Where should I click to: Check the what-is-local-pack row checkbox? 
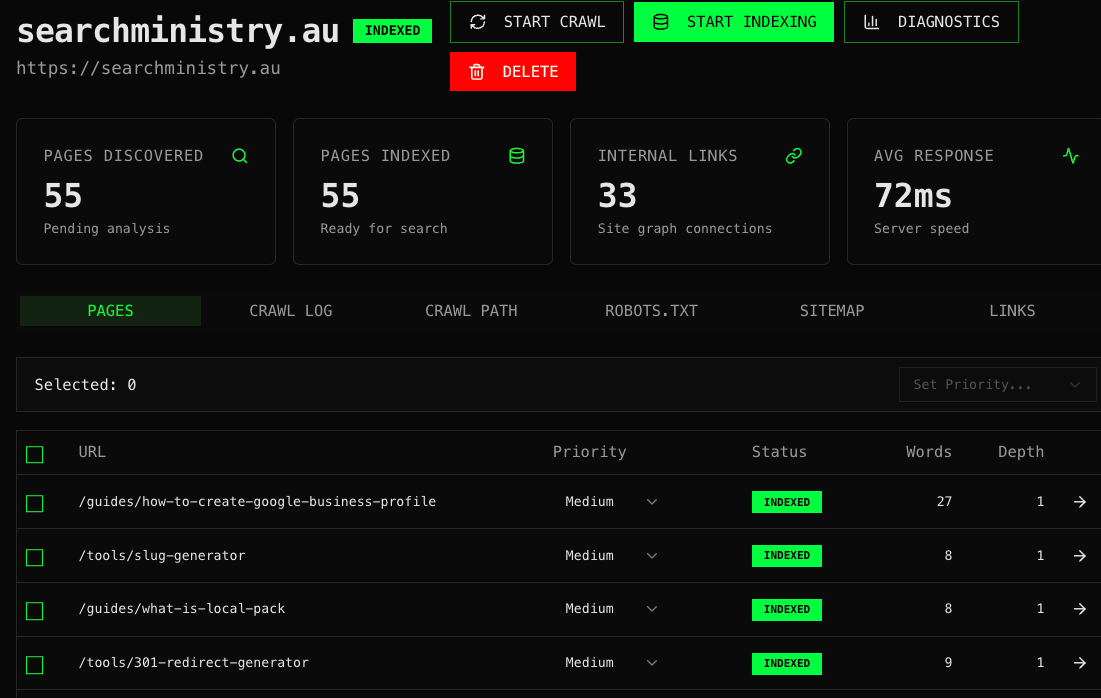[x=34, y=611]
